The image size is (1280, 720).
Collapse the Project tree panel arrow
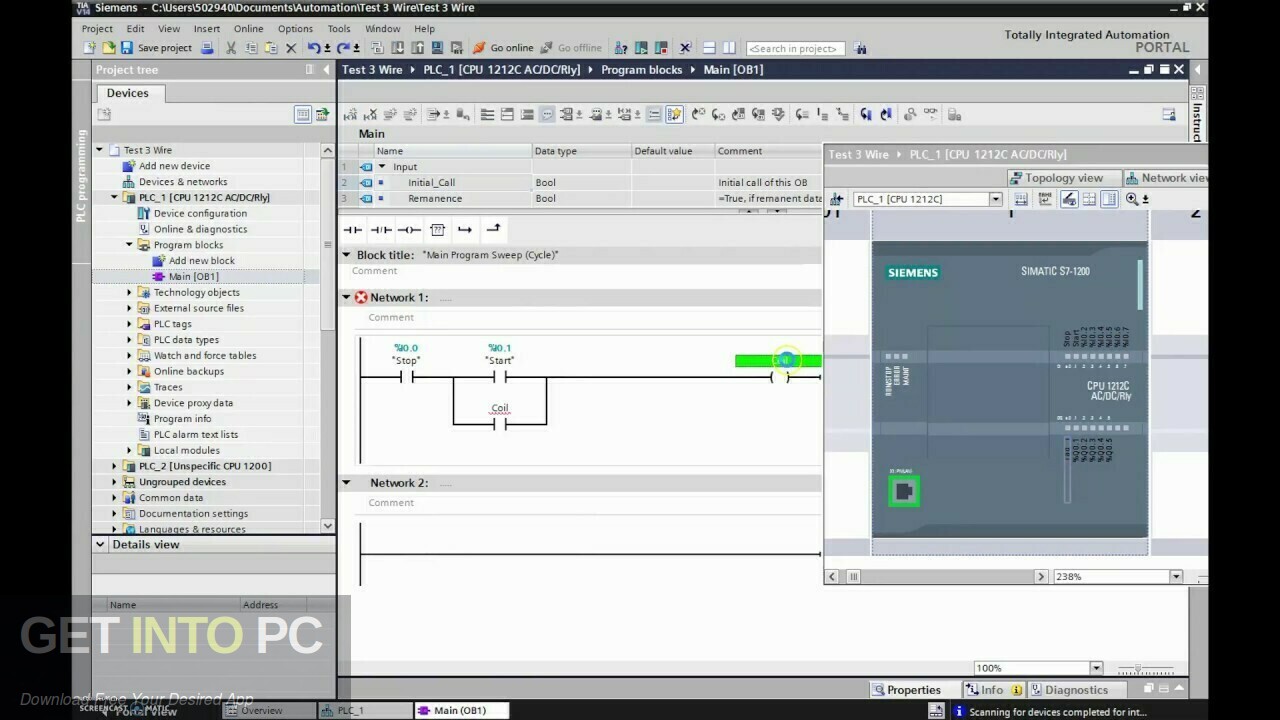click(327, 70)
